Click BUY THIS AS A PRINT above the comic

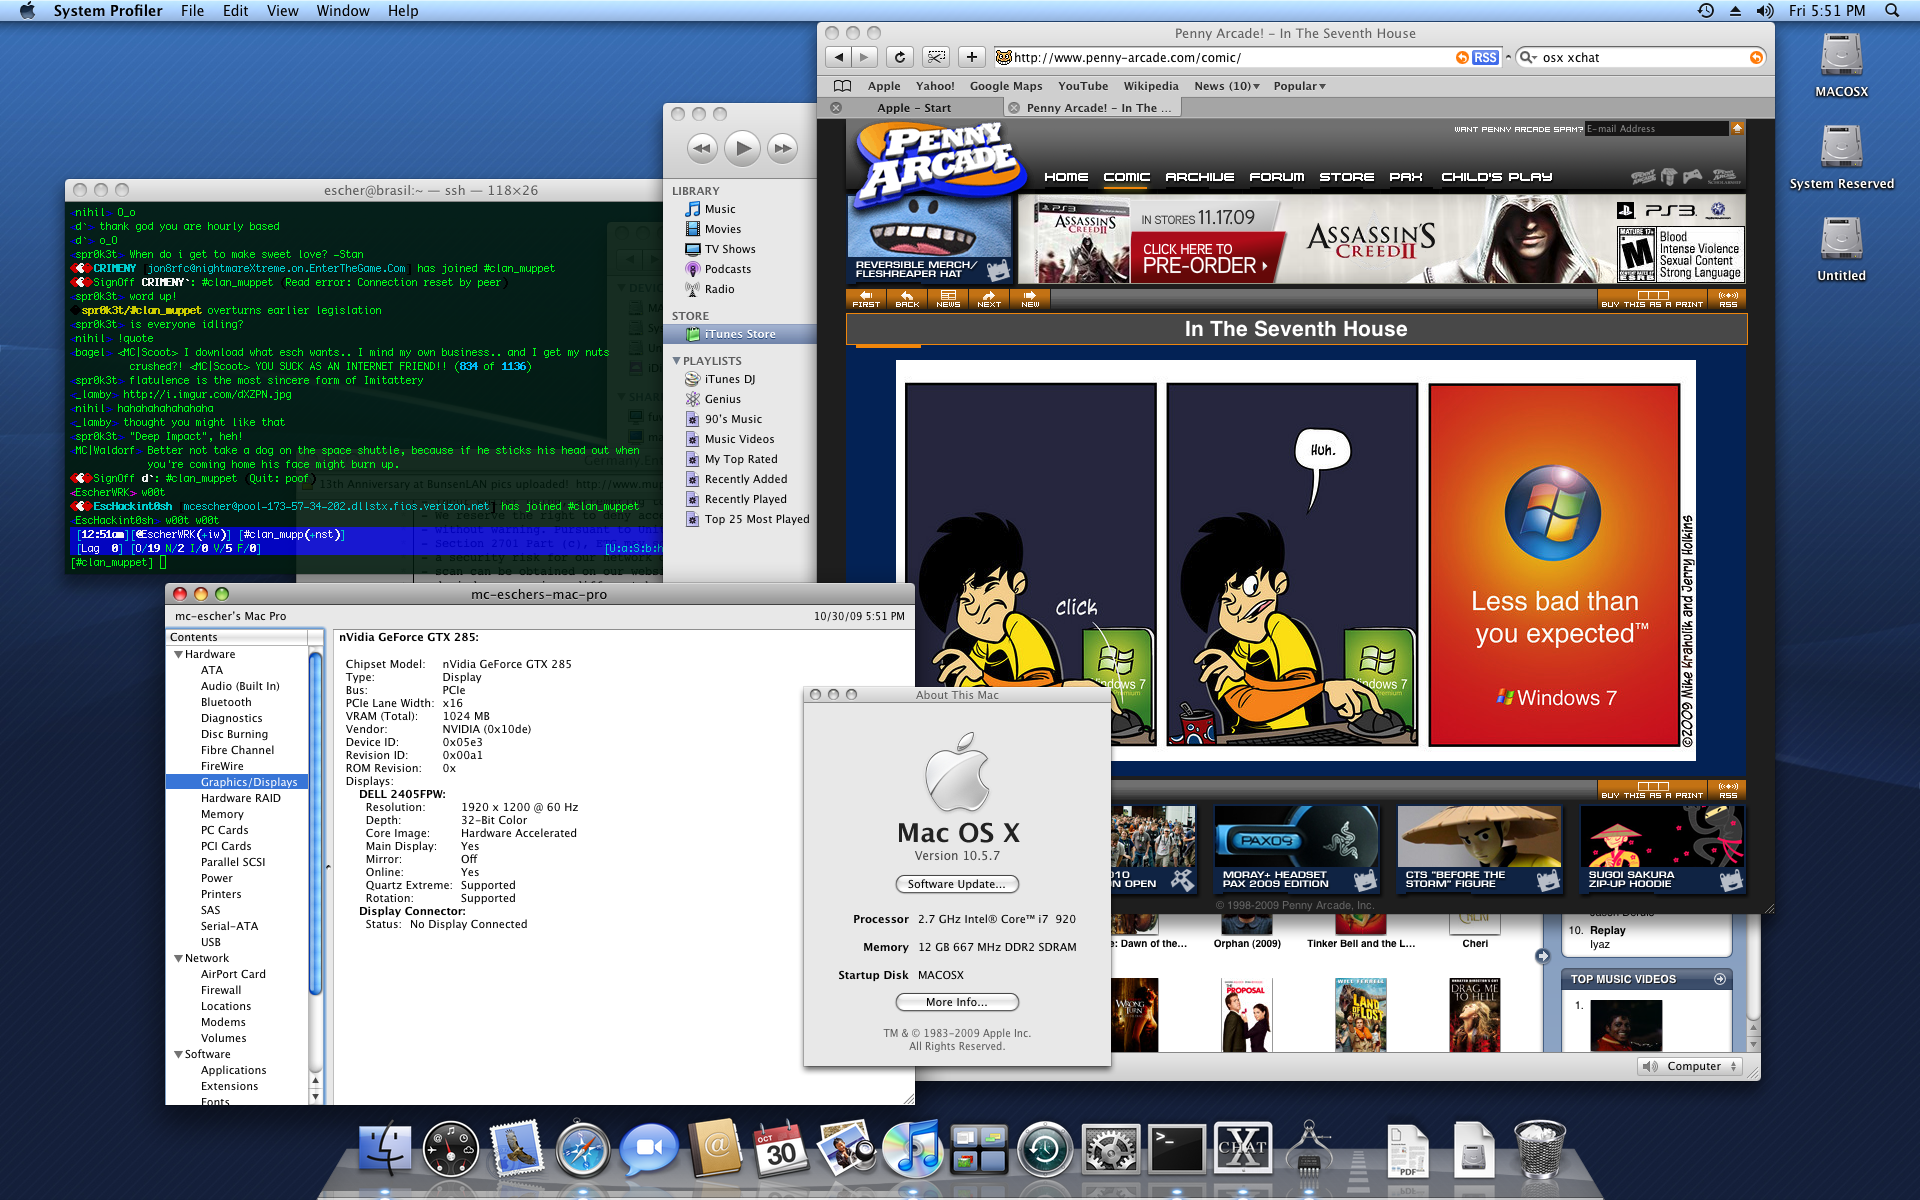point(1652,299)
